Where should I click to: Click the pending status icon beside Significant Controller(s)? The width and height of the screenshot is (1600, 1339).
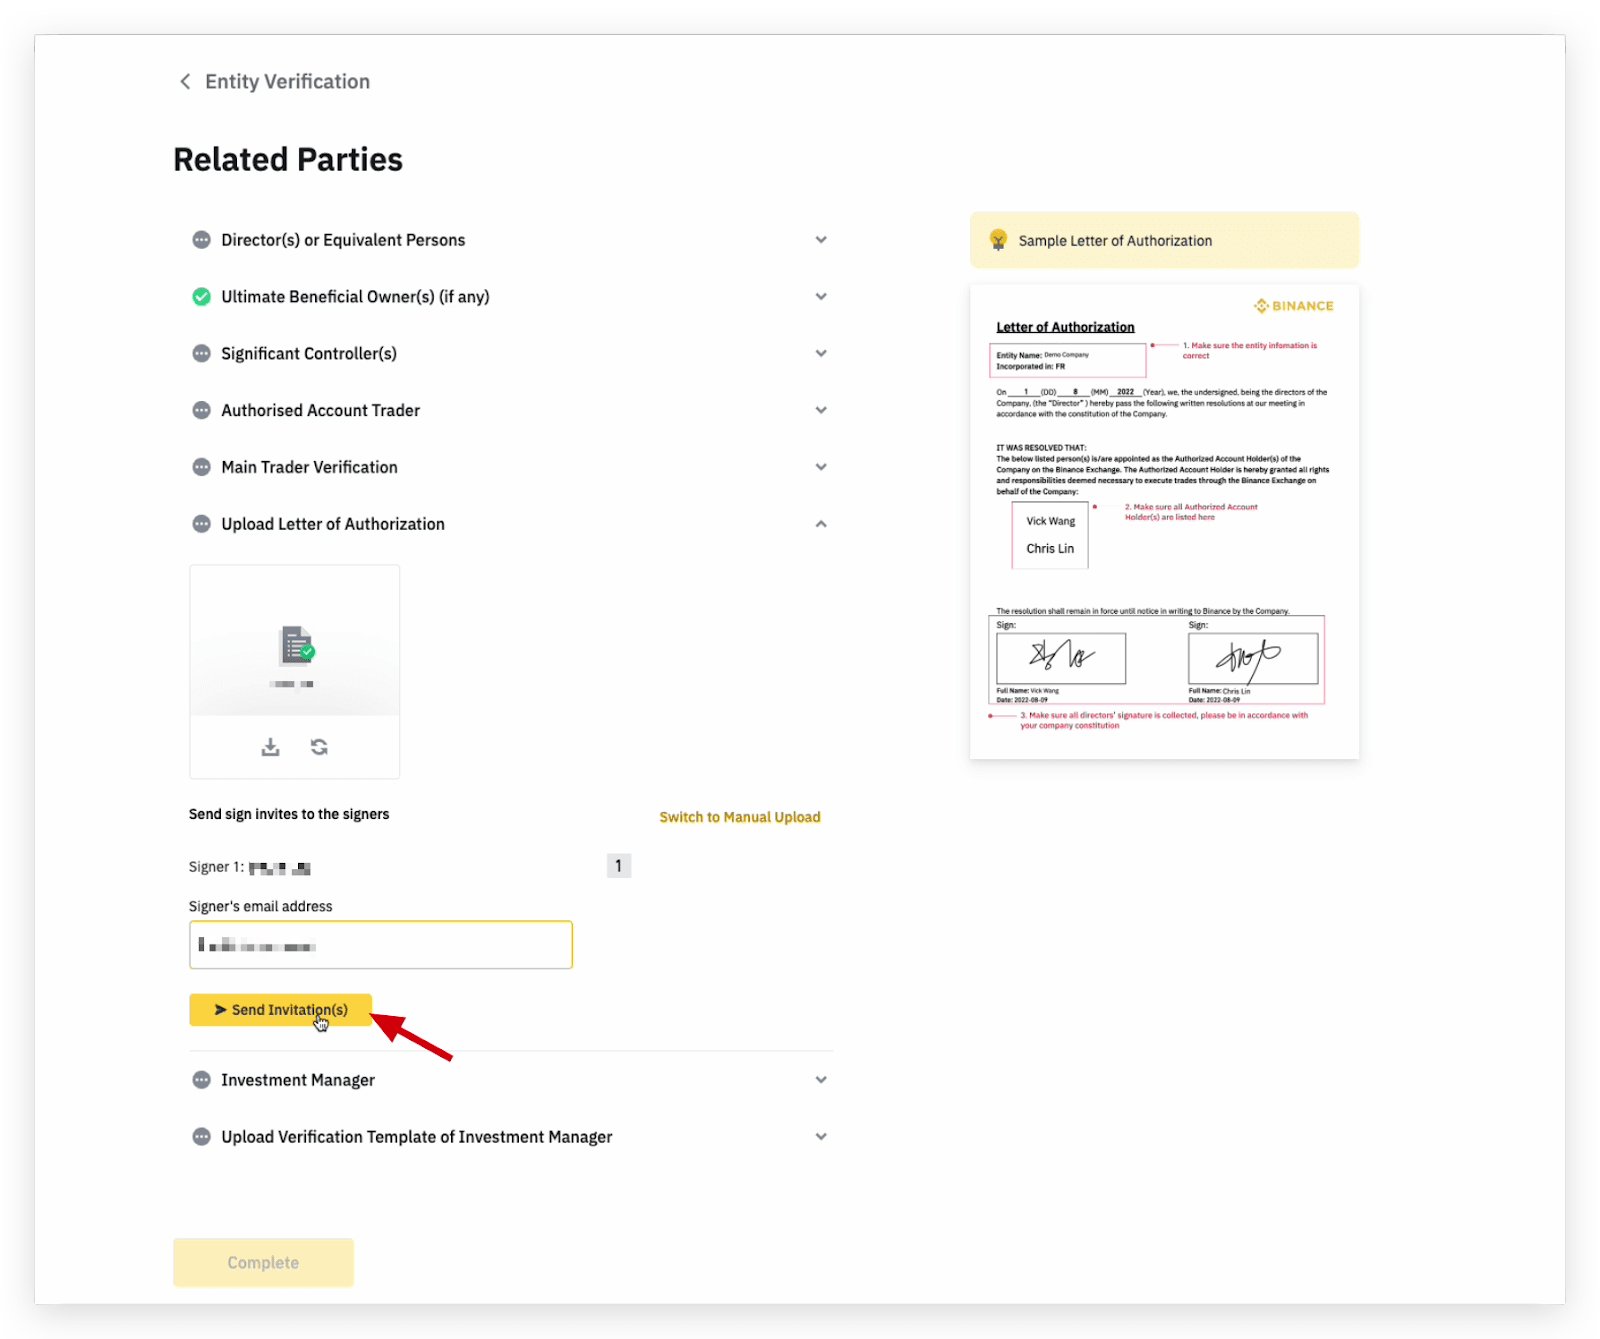201,354
